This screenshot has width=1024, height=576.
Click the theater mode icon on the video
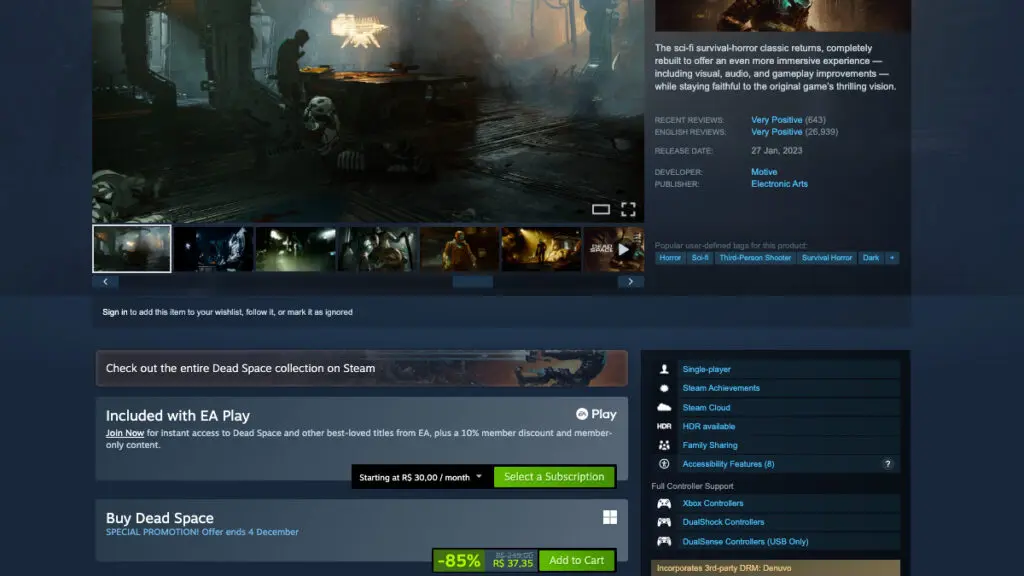click(x=603, y=207)
